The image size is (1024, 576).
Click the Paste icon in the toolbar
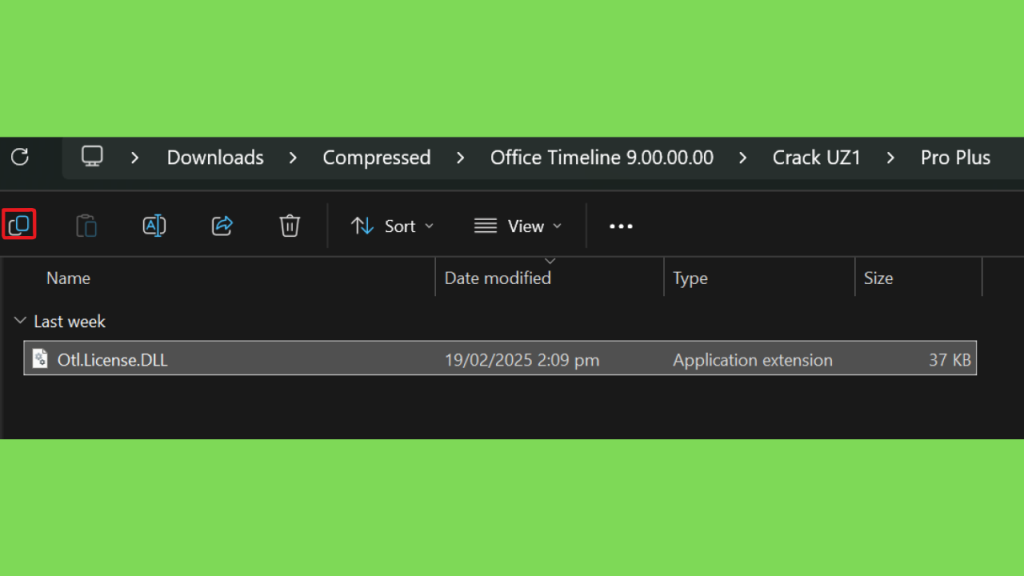click(x=86, y=225)
